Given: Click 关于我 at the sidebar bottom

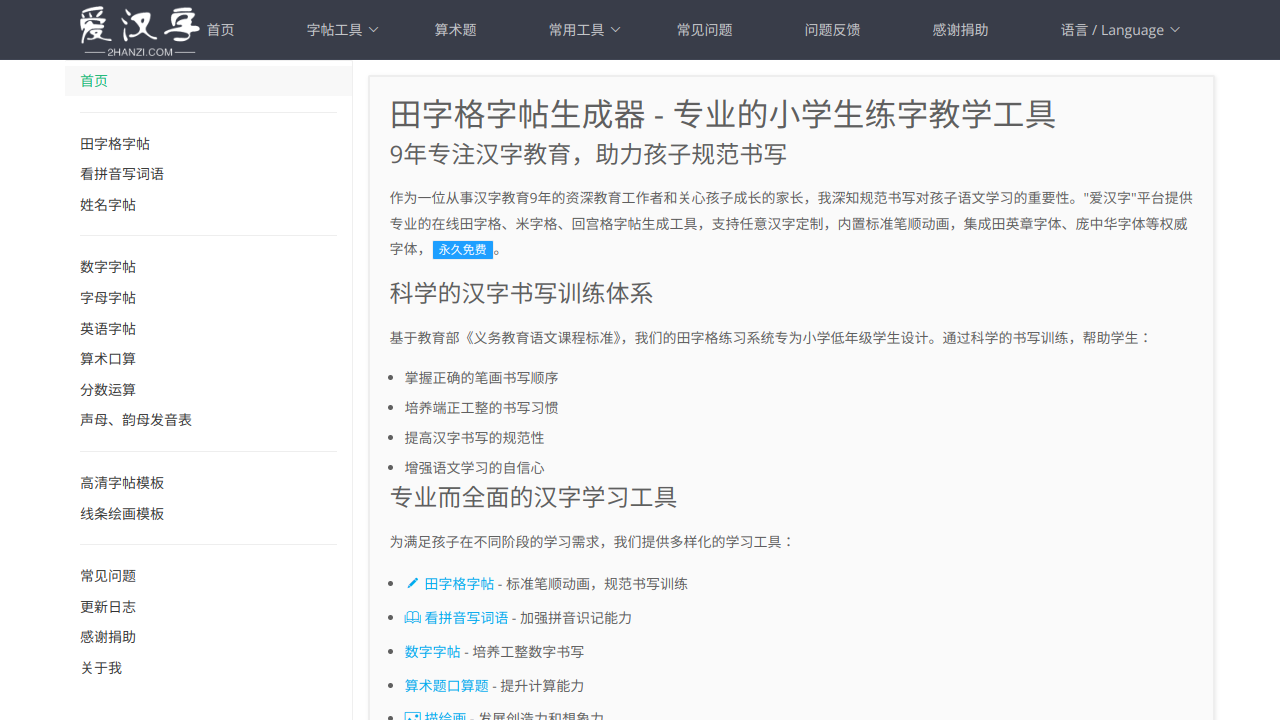Looking at the screenshot, I should (x=101, y=667).
